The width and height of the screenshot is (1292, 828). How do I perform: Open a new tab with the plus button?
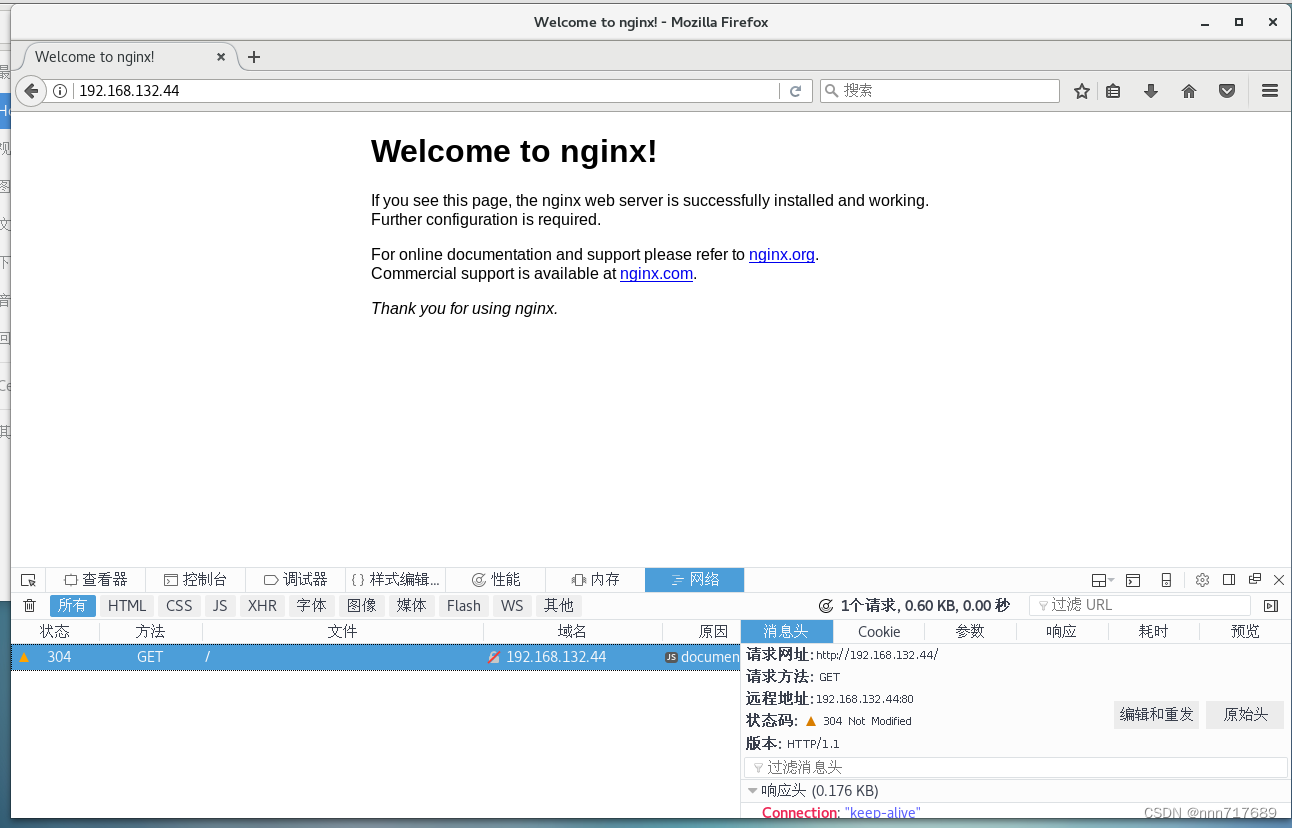click(254, 57)
